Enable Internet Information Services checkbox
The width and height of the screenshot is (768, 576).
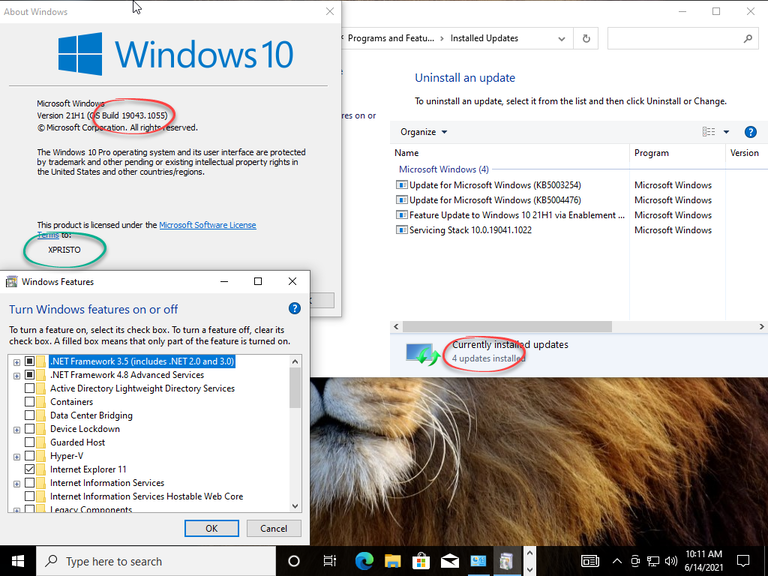click(x=30, y=483)
